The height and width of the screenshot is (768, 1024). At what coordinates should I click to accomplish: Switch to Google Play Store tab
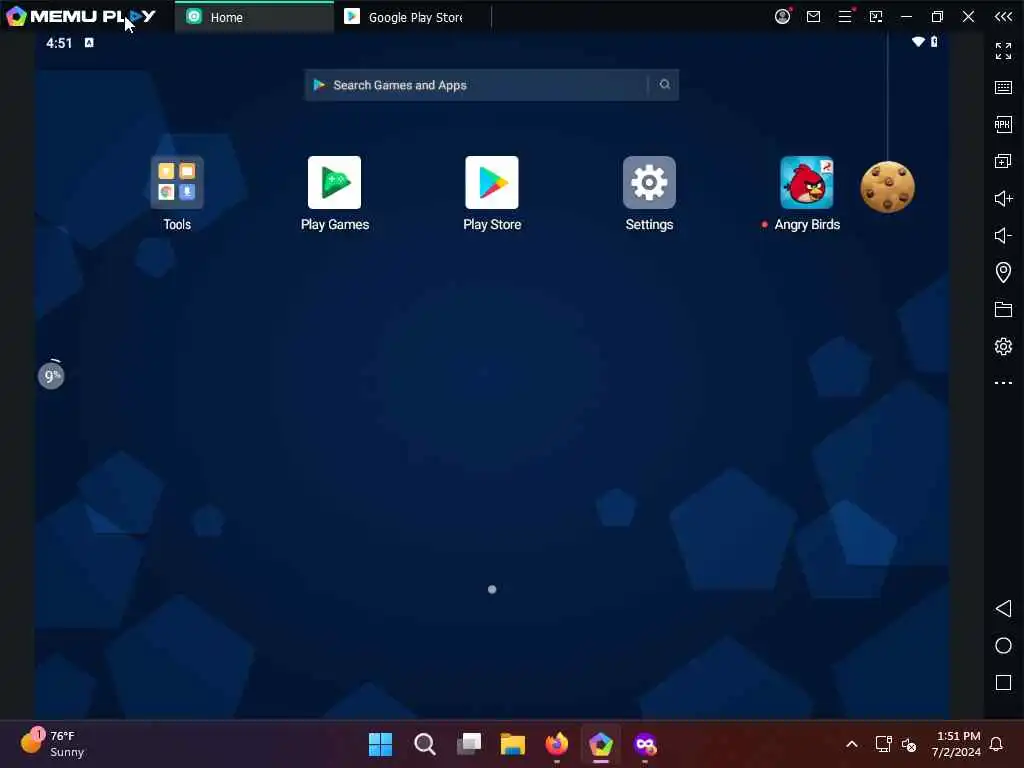[x=413, y=17]
